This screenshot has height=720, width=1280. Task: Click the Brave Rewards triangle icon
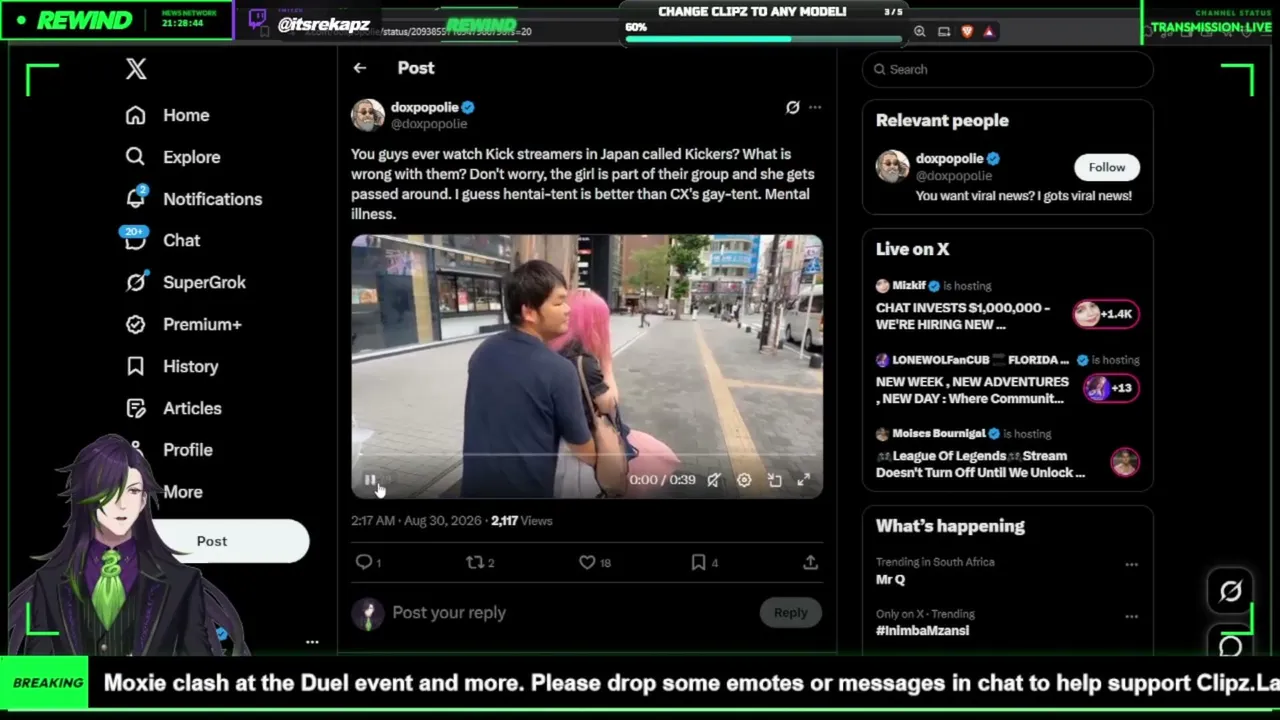(989, 32)
